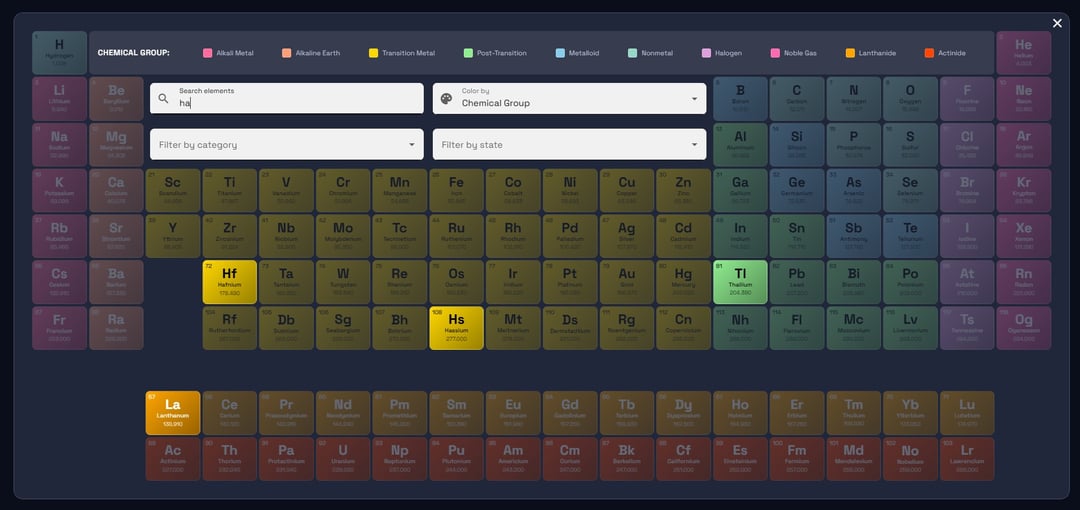Image resolution: width=1080 pixels, height=510 pixels.
Task: Select the Helium element tile
Action: (1023, 52)
